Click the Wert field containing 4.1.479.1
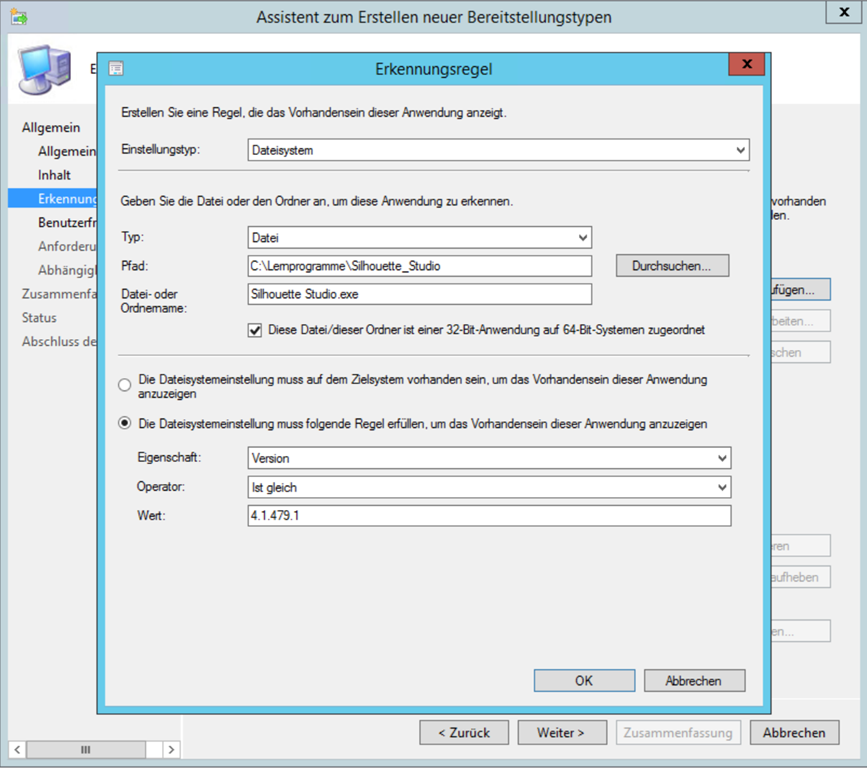The width and height of the screenshot is (867, 768). pos(489,516)
